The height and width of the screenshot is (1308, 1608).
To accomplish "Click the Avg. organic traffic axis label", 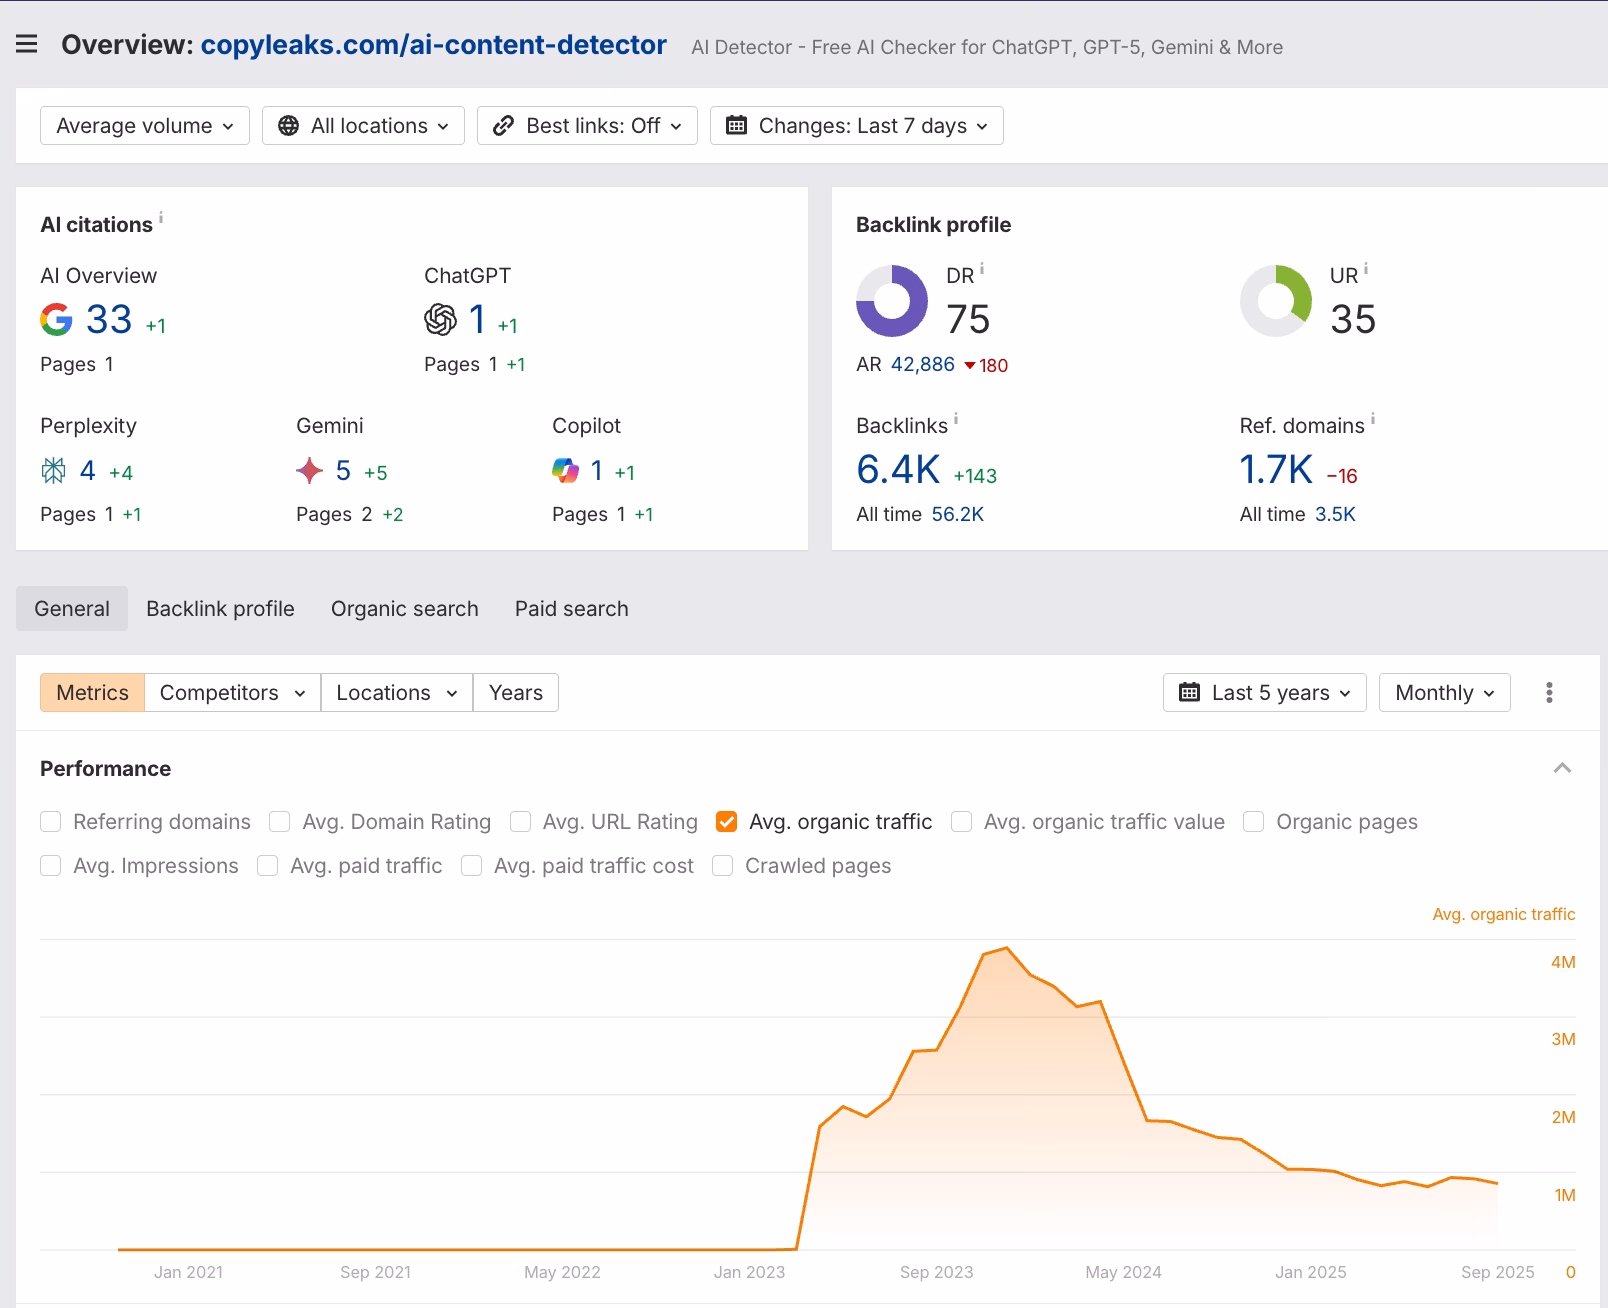I will click(1504, 914).
